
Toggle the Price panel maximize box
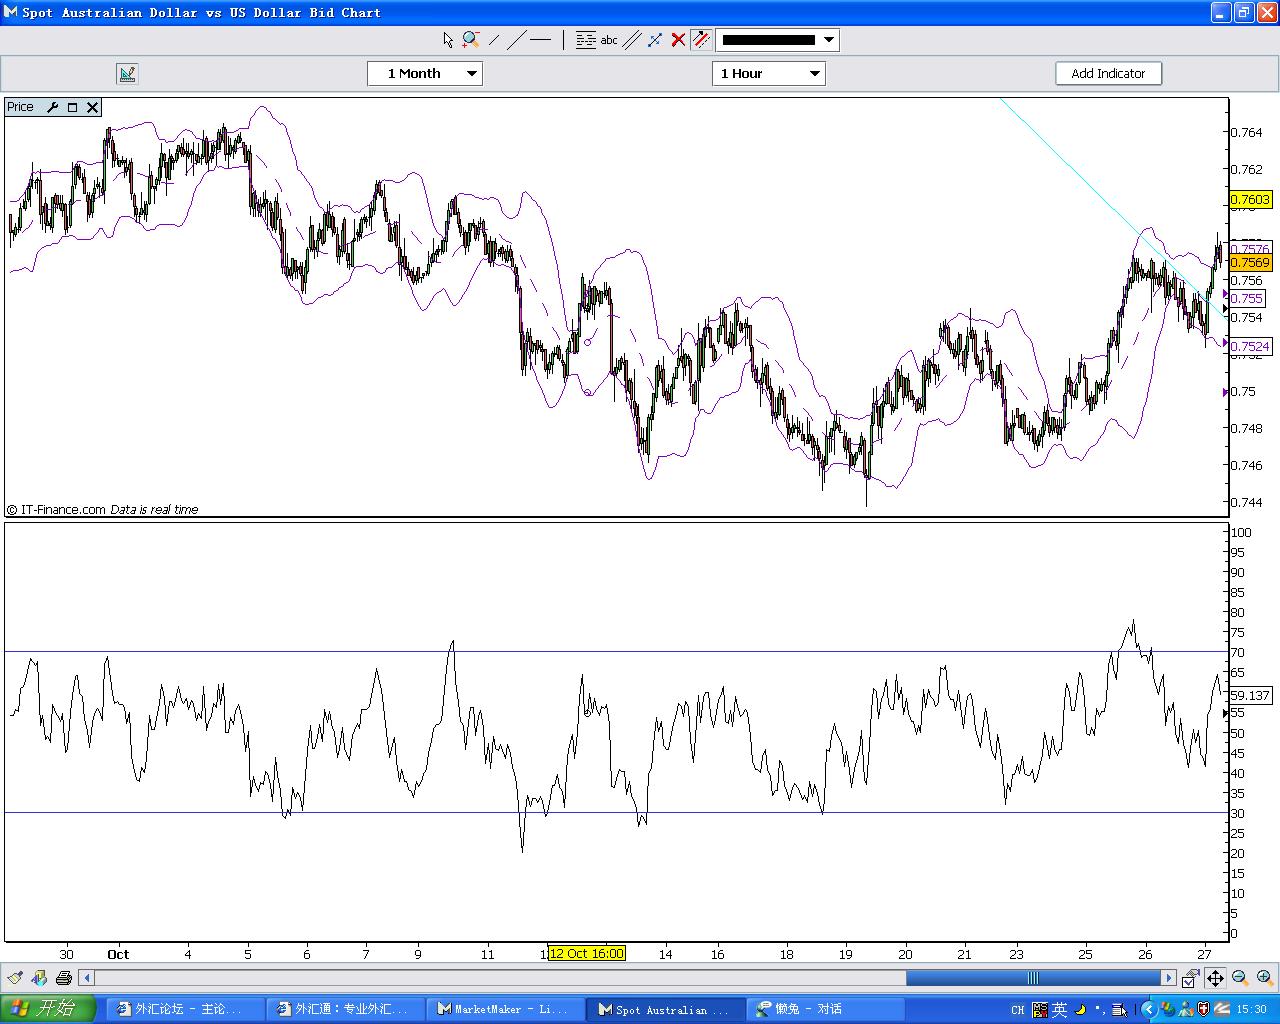point(73,107)
